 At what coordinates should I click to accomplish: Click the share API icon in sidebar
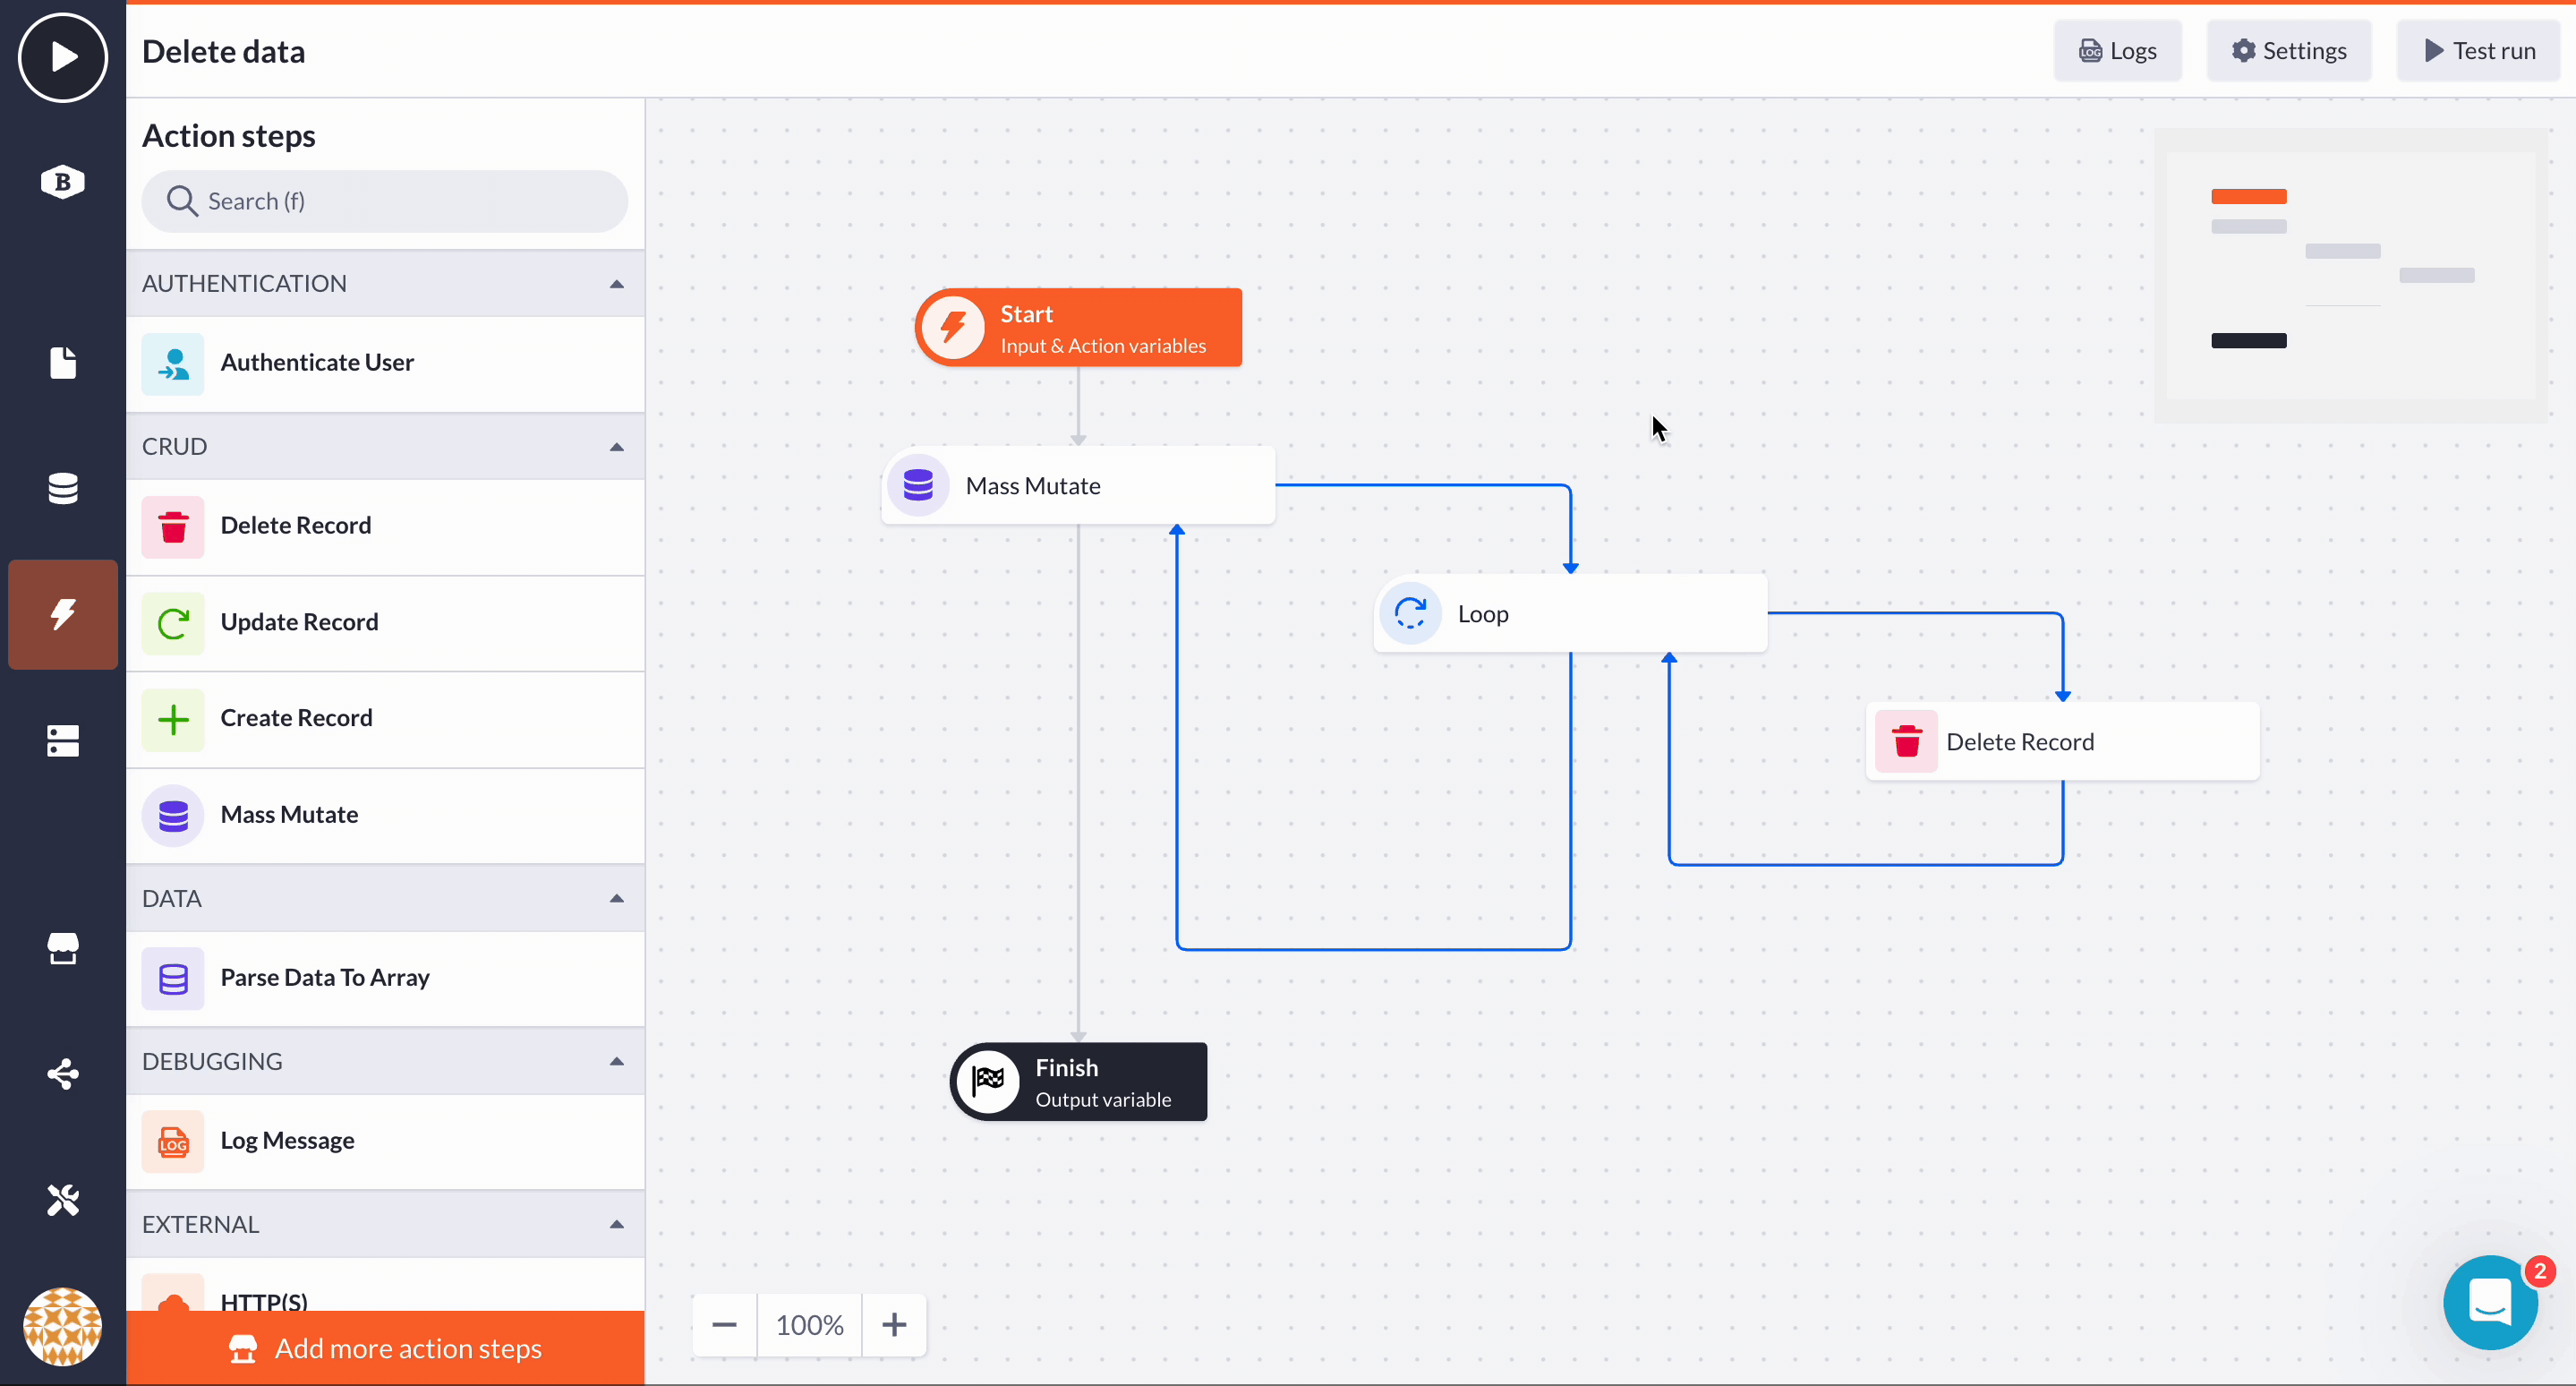62,1074
